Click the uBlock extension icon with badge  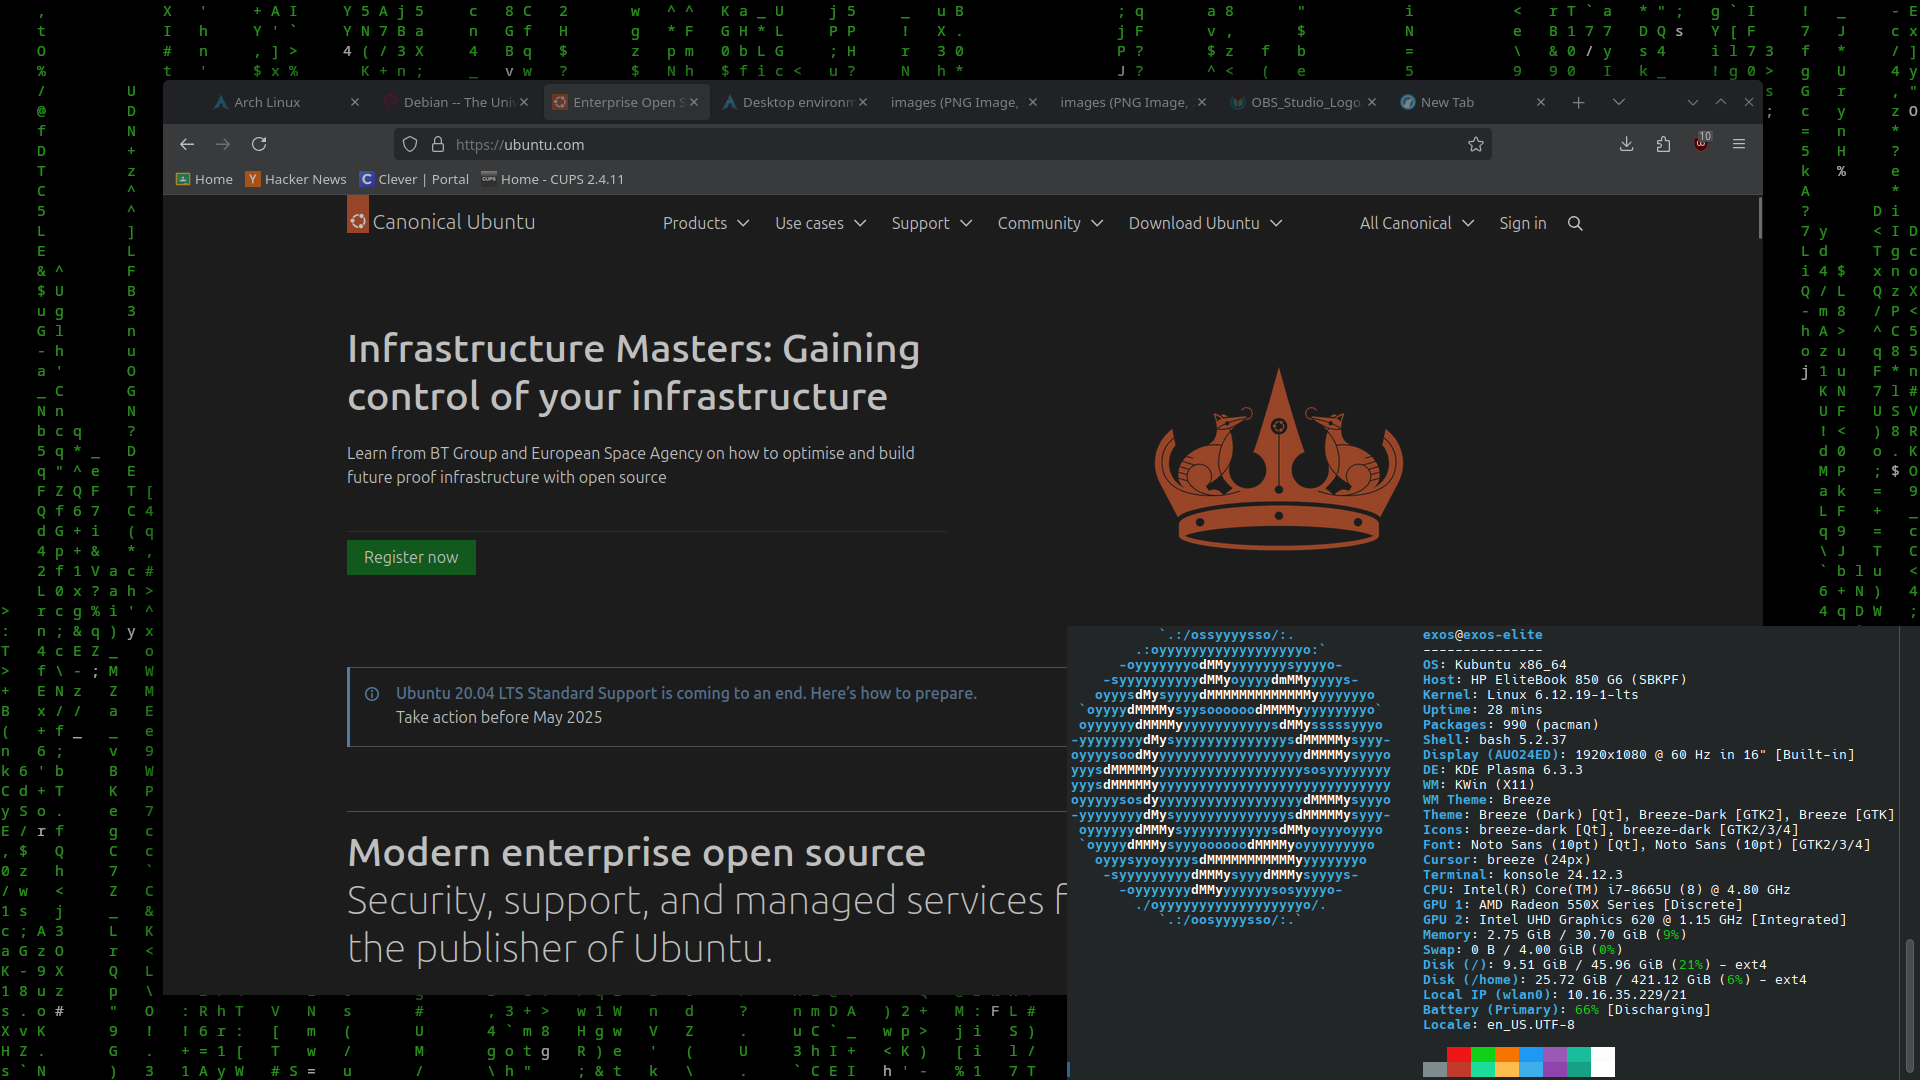click(1701, 143)
